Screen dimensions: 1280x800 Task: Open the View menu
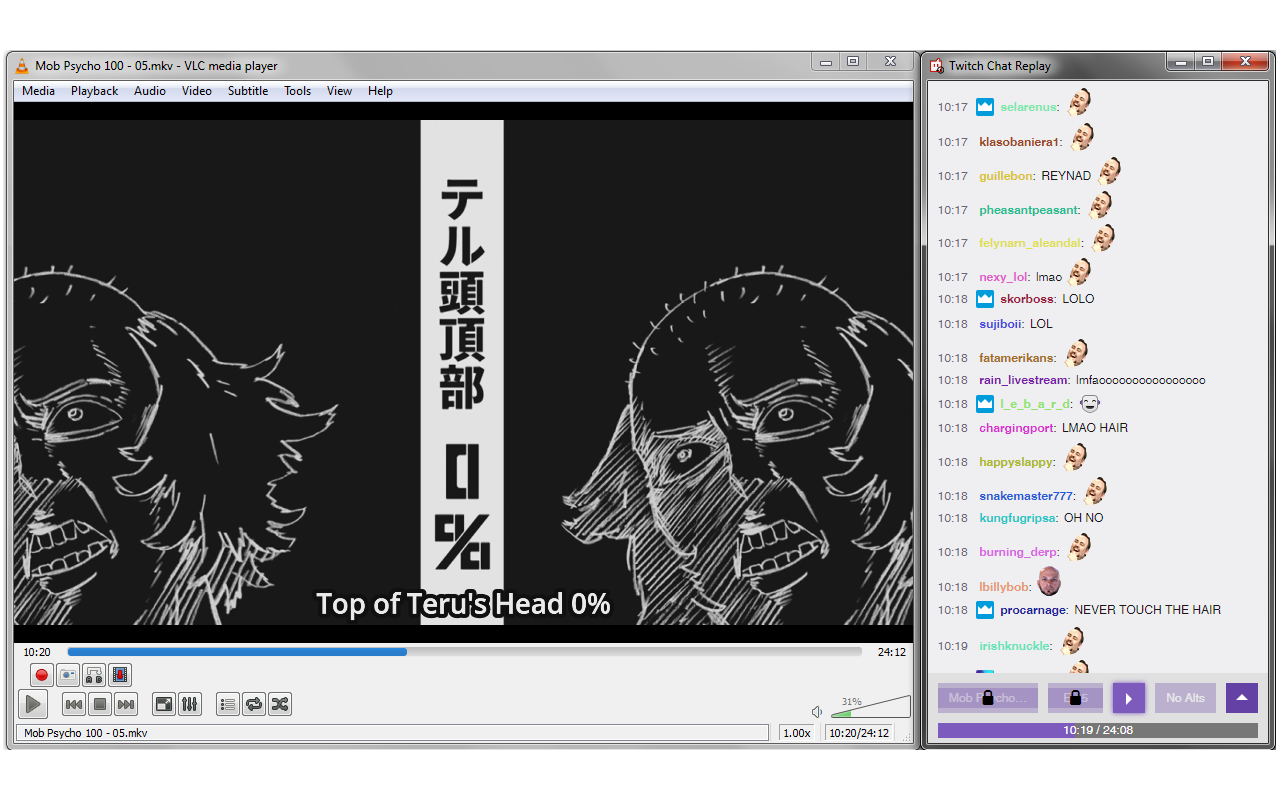[339, 91]
